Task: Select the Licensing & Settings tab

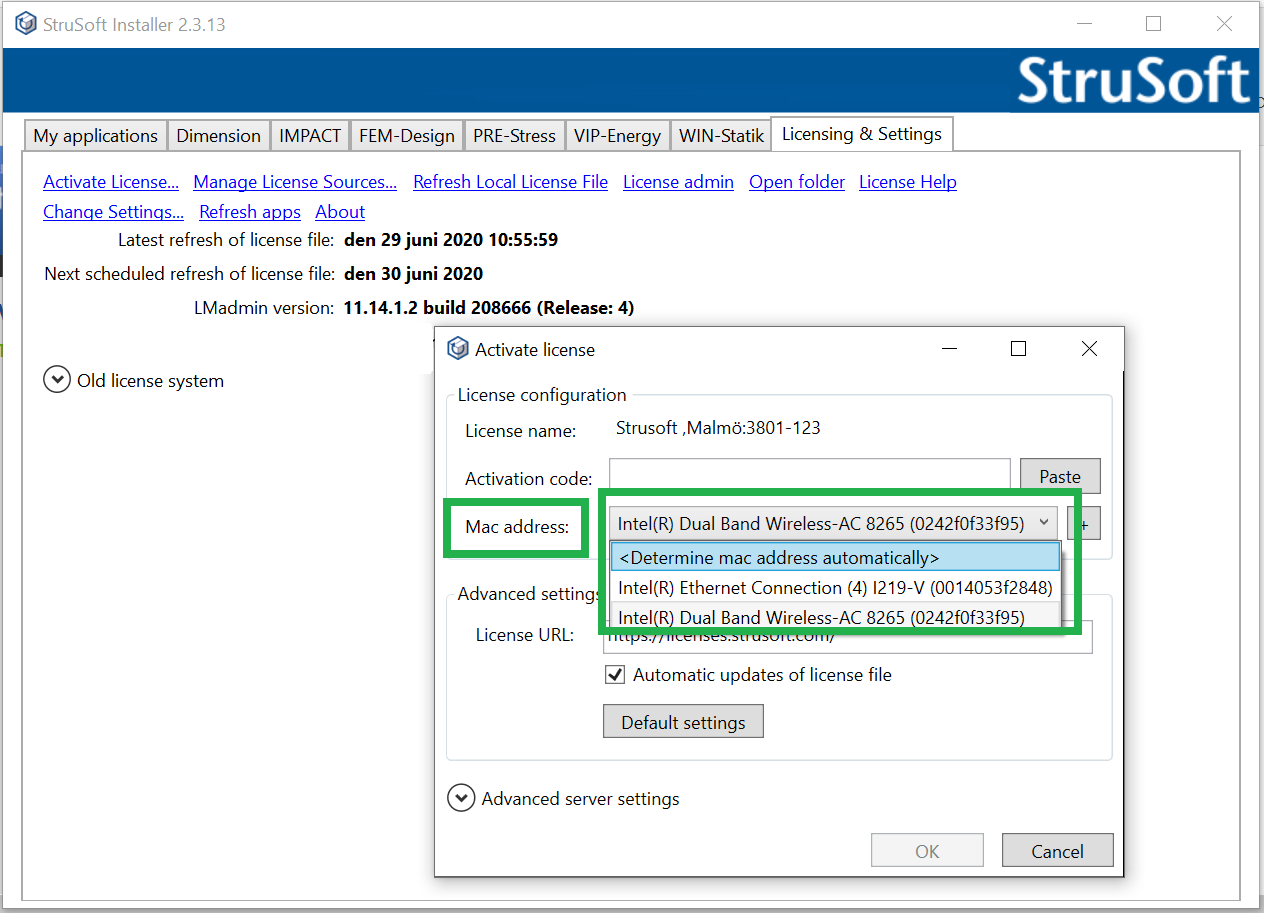Action: [862, 134]
